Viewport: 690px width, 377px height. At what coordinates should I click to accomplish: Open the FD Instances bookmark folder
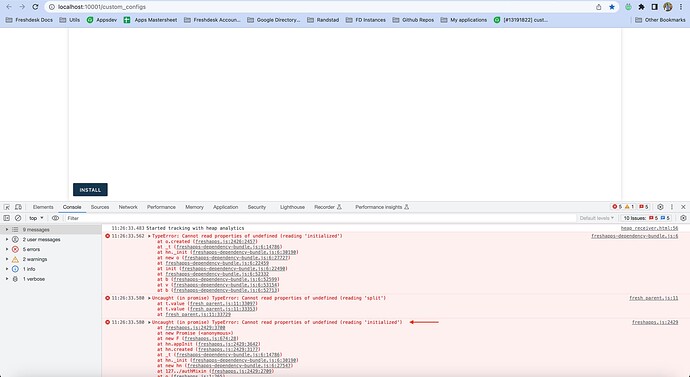(x=366, y=20)
